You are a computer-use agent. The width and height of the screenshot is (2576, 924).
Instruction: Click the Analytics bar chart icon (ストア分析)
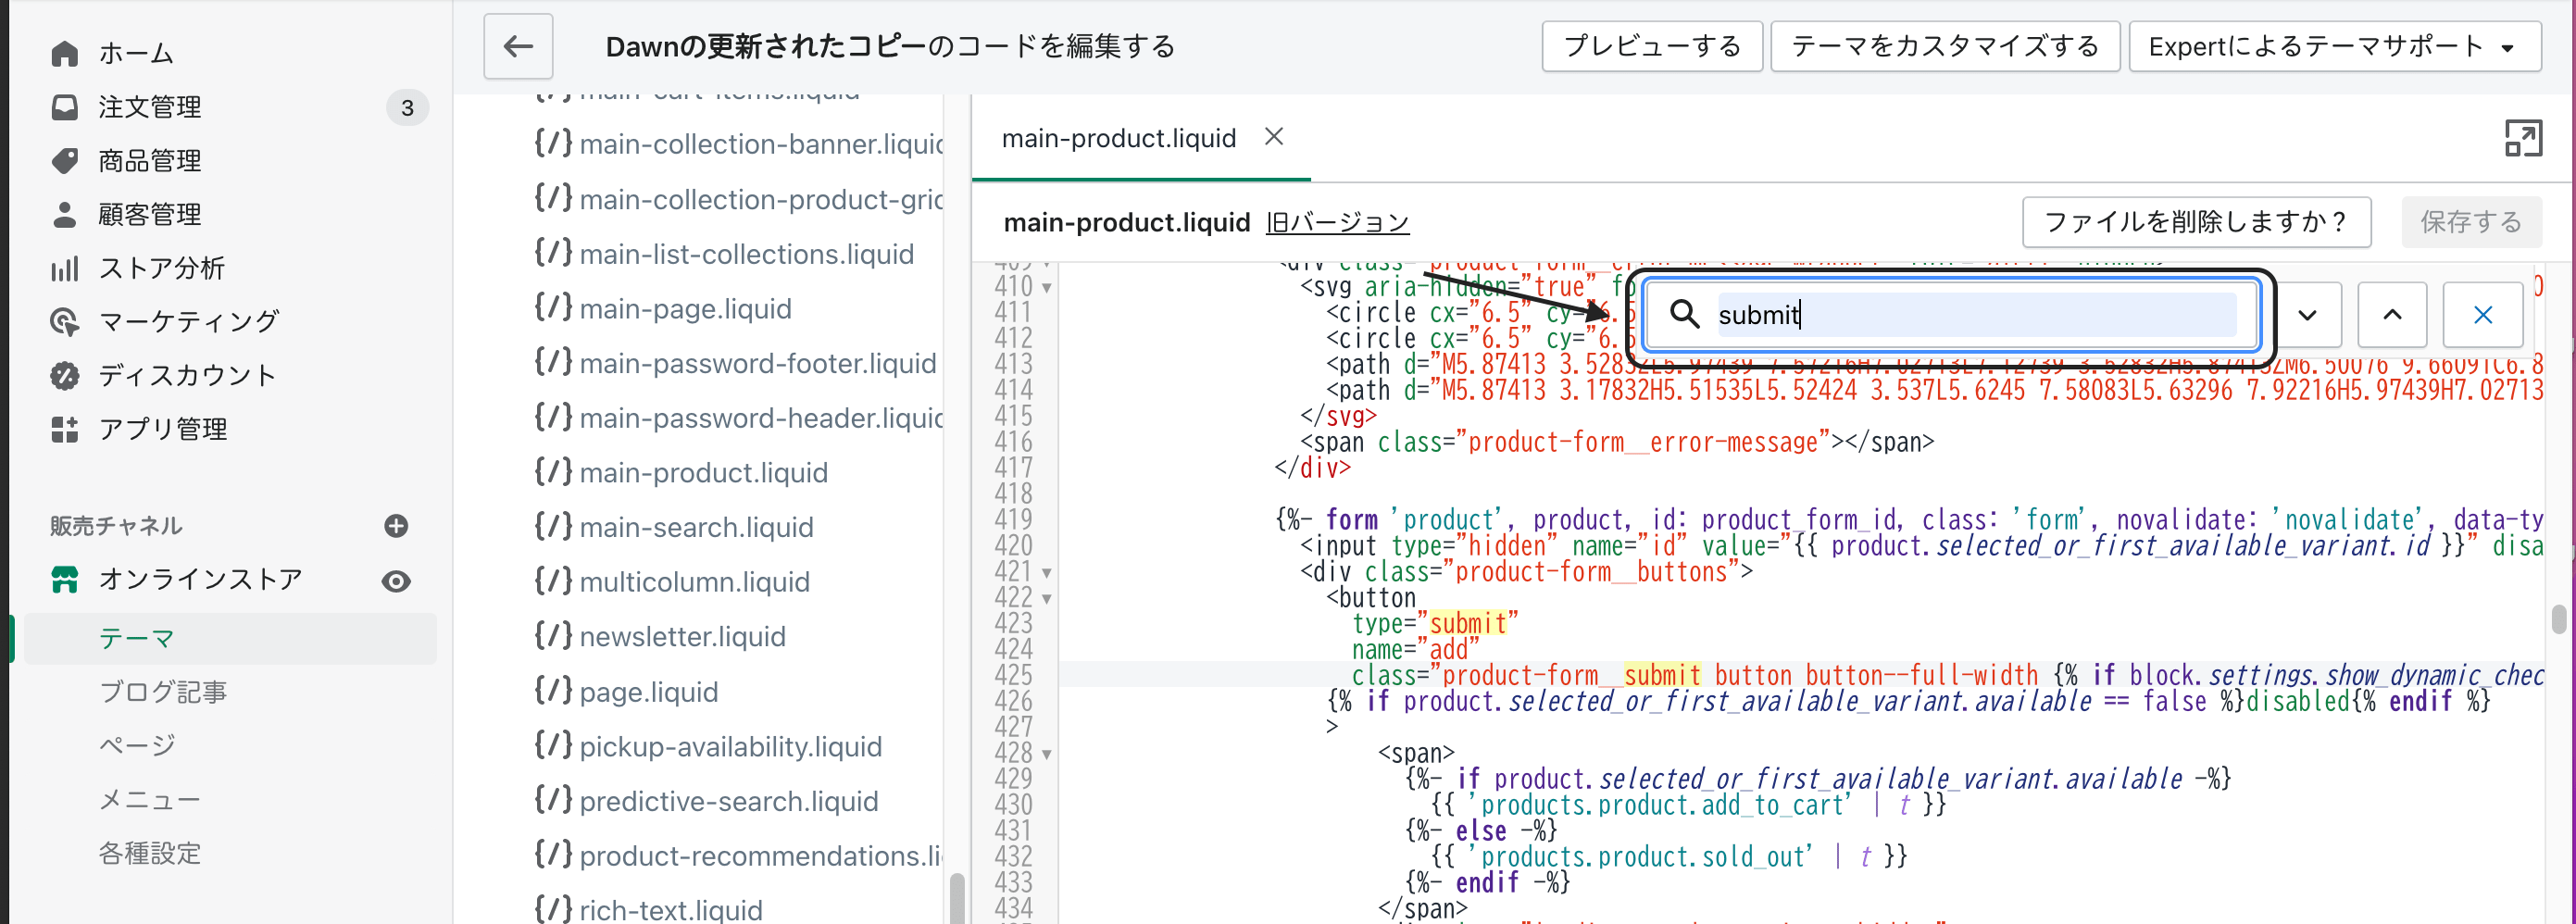coord(64,268)
